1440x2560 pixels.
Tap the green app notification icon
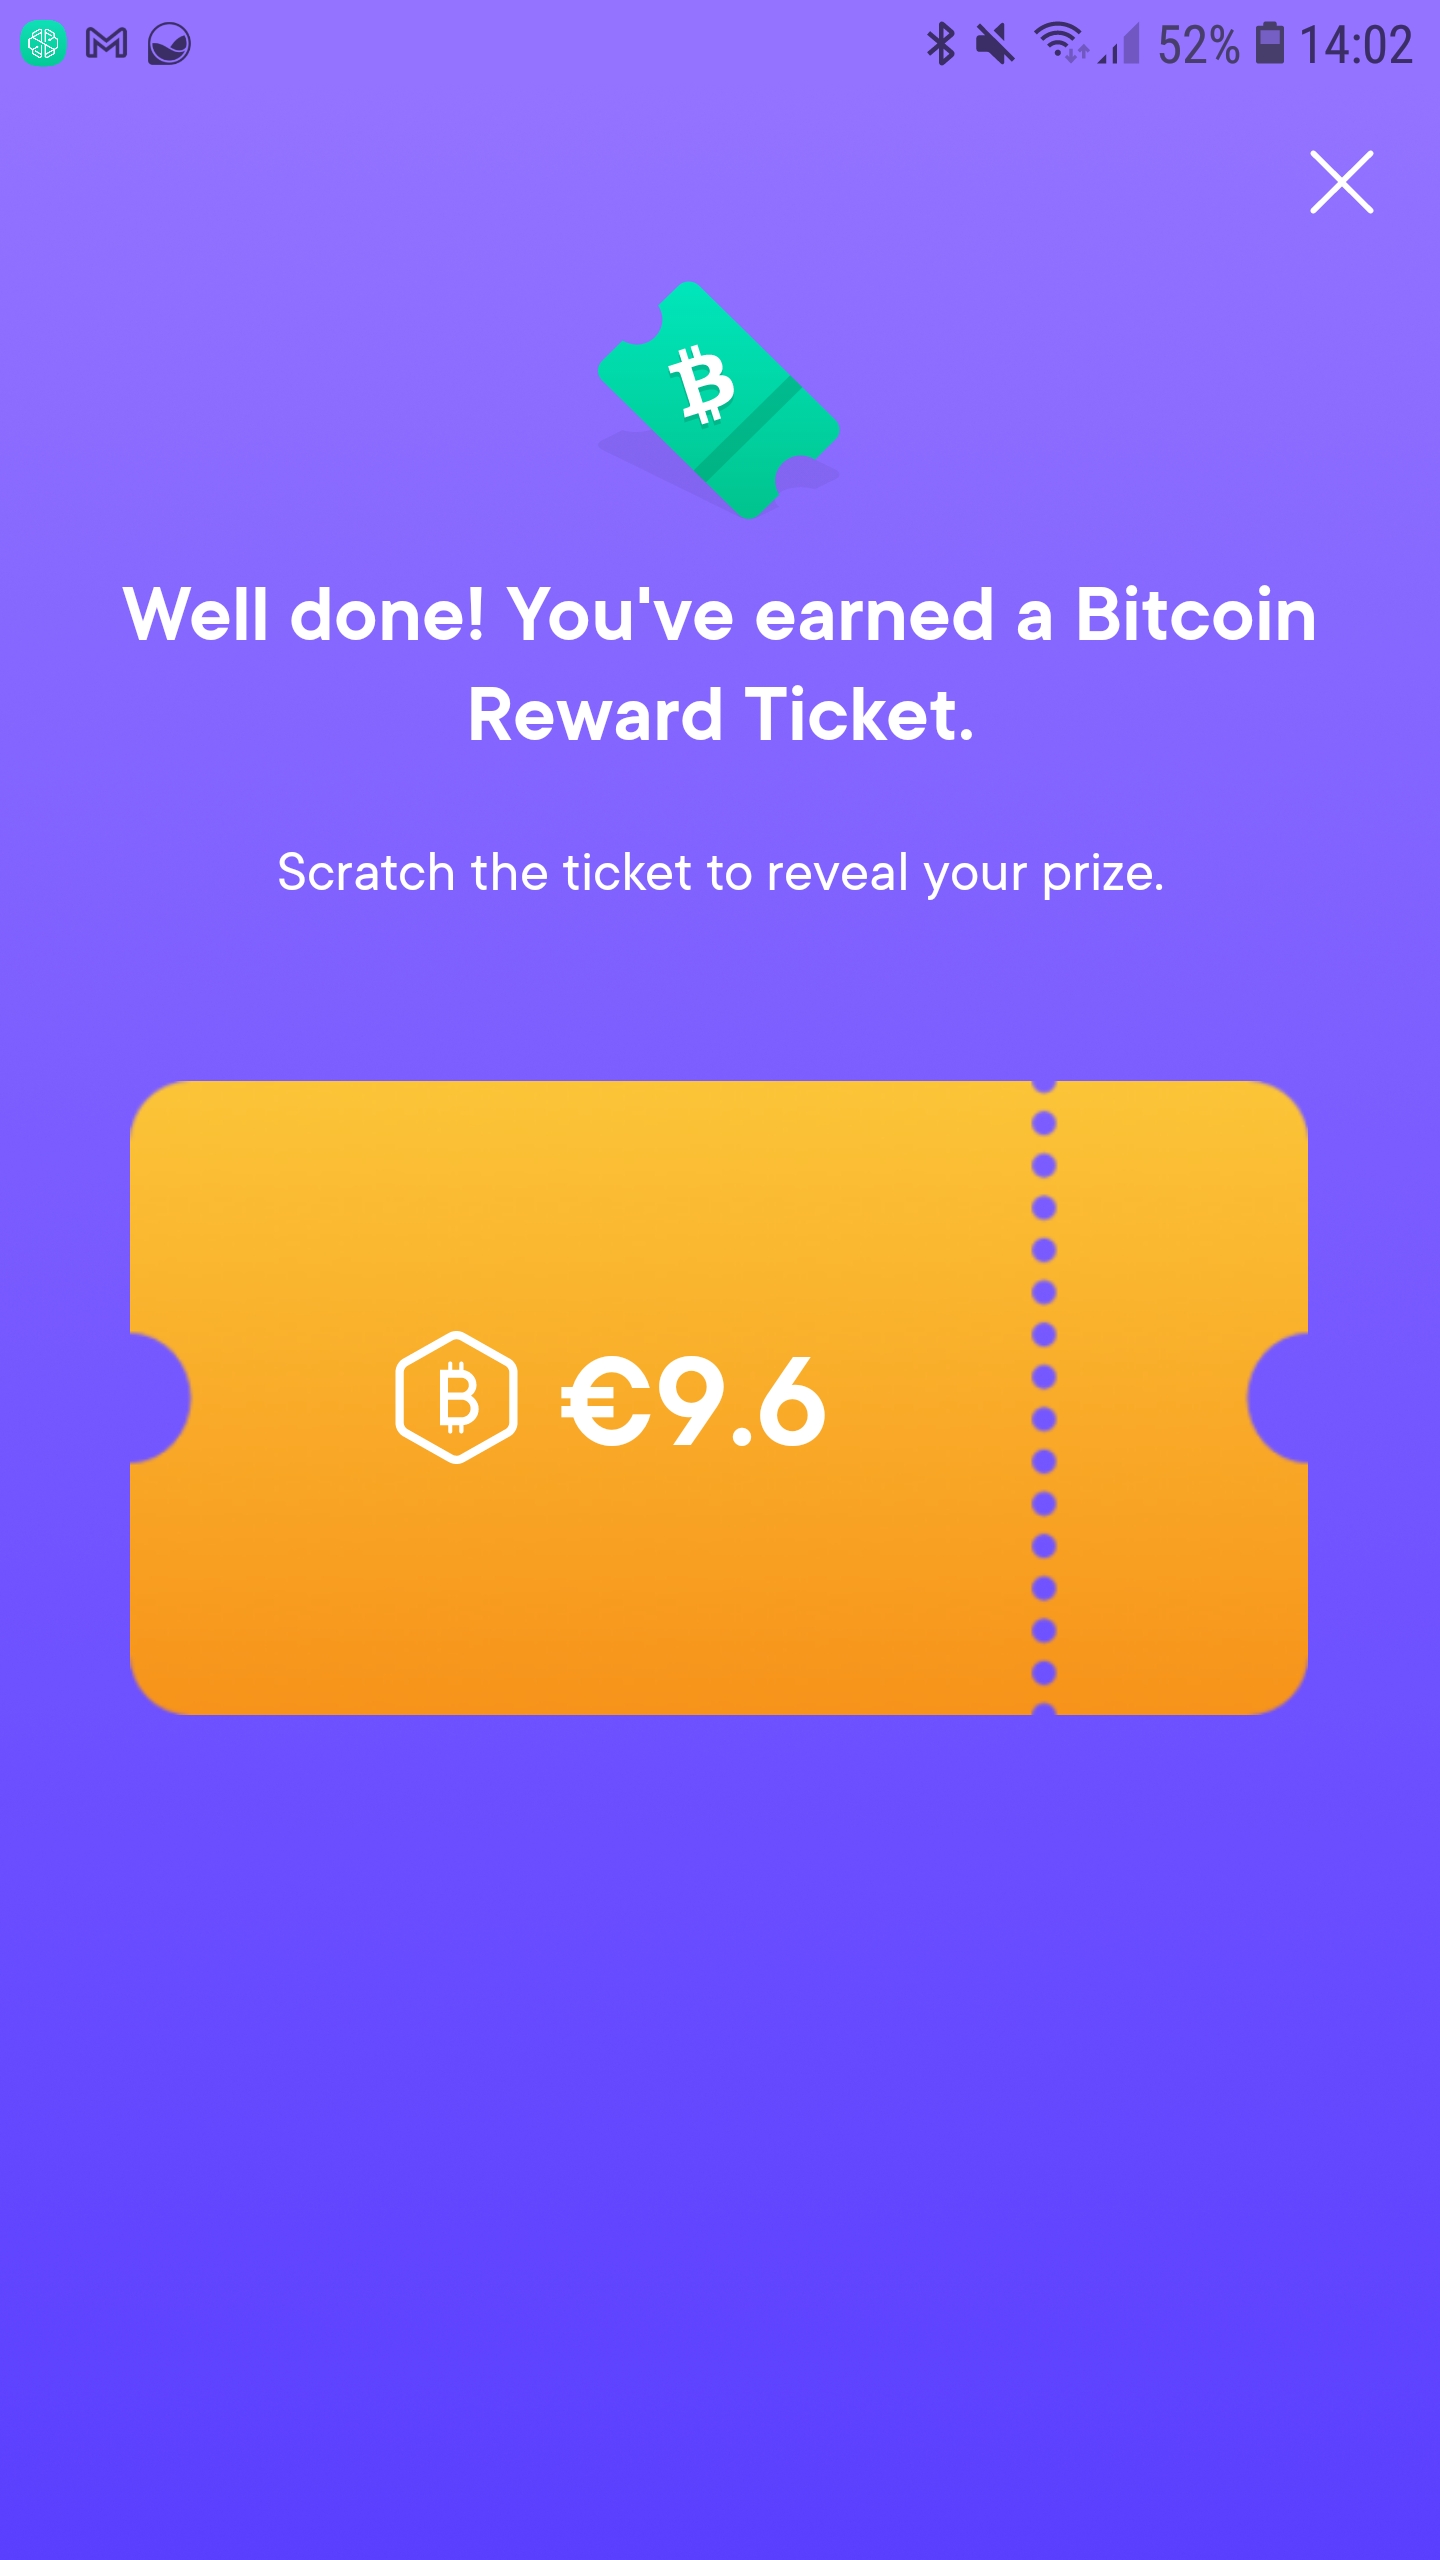pyautogui.click(x=43, y=44)
